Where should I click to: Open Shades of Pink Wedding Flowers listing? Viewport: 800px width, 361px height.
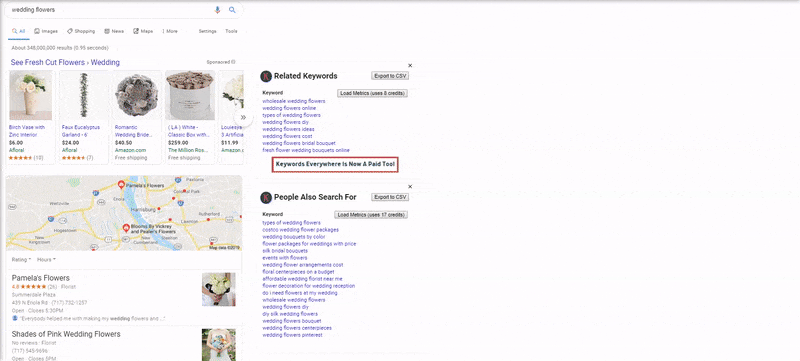point(66,334)
